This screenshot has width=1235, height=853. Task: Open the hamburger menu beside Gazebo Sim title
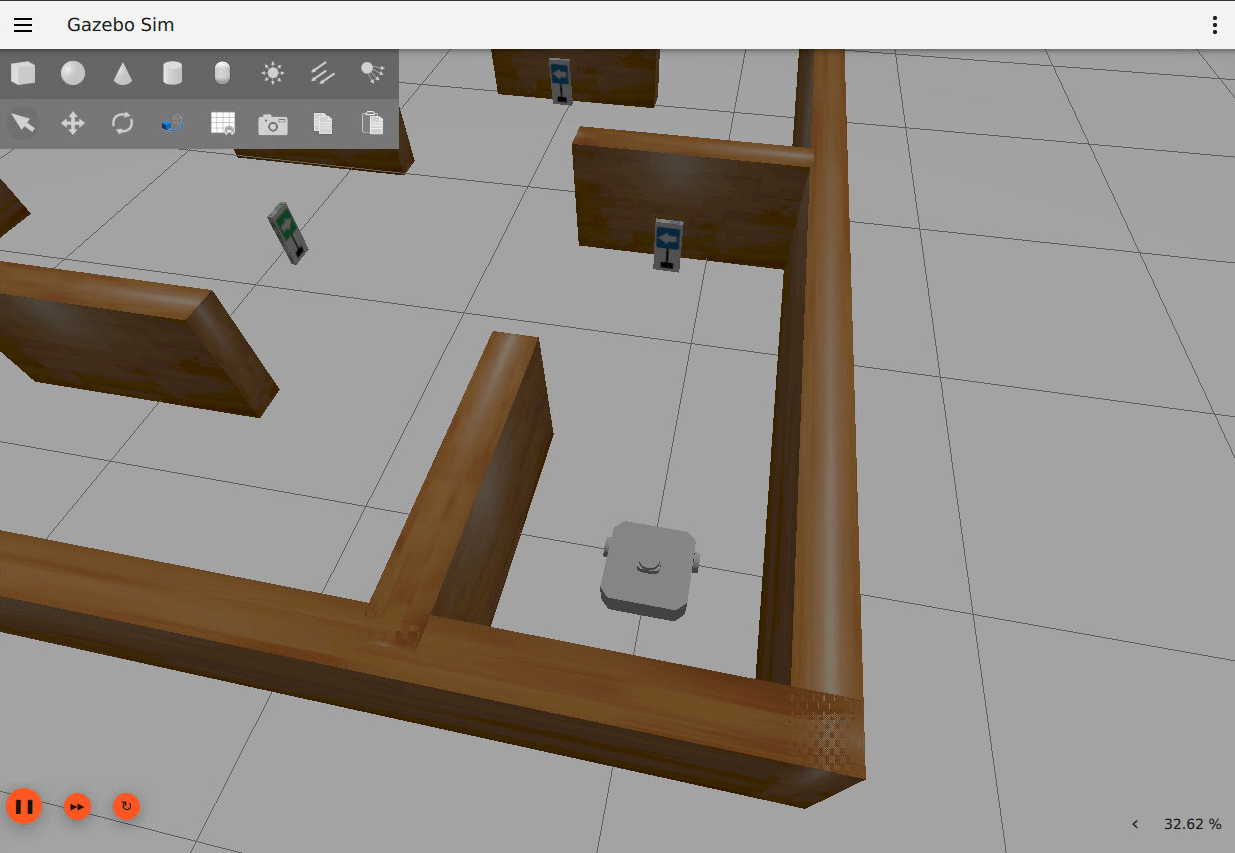22,24
